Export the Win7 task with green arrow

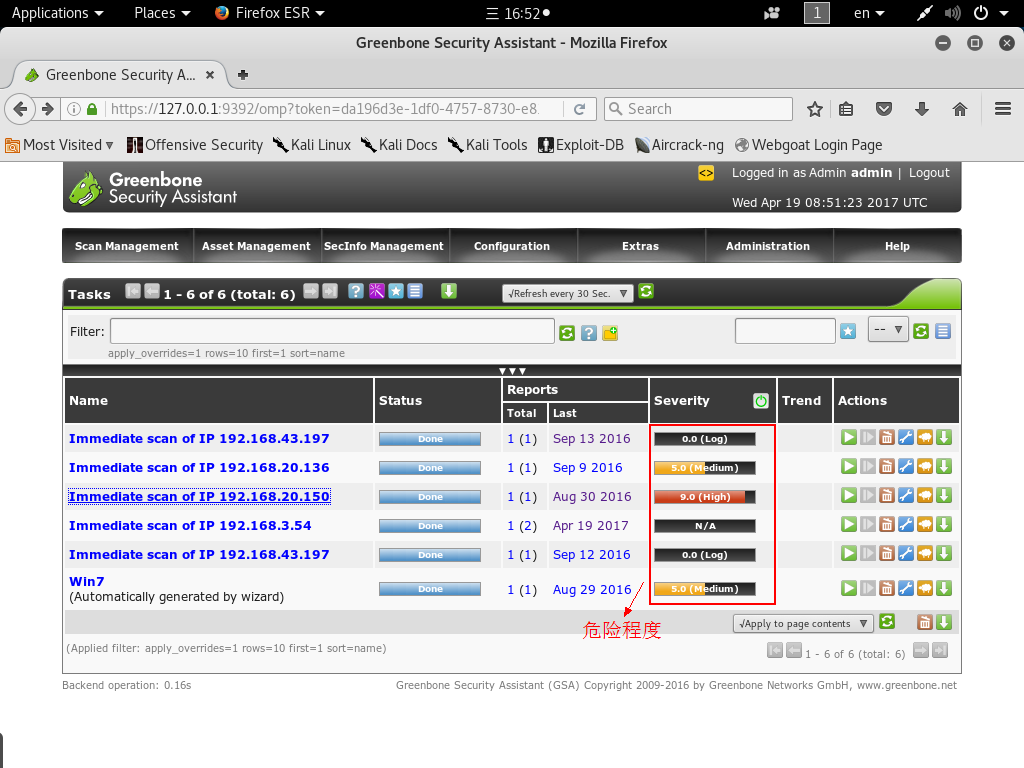pyautogui.click(x=944, y=588)
